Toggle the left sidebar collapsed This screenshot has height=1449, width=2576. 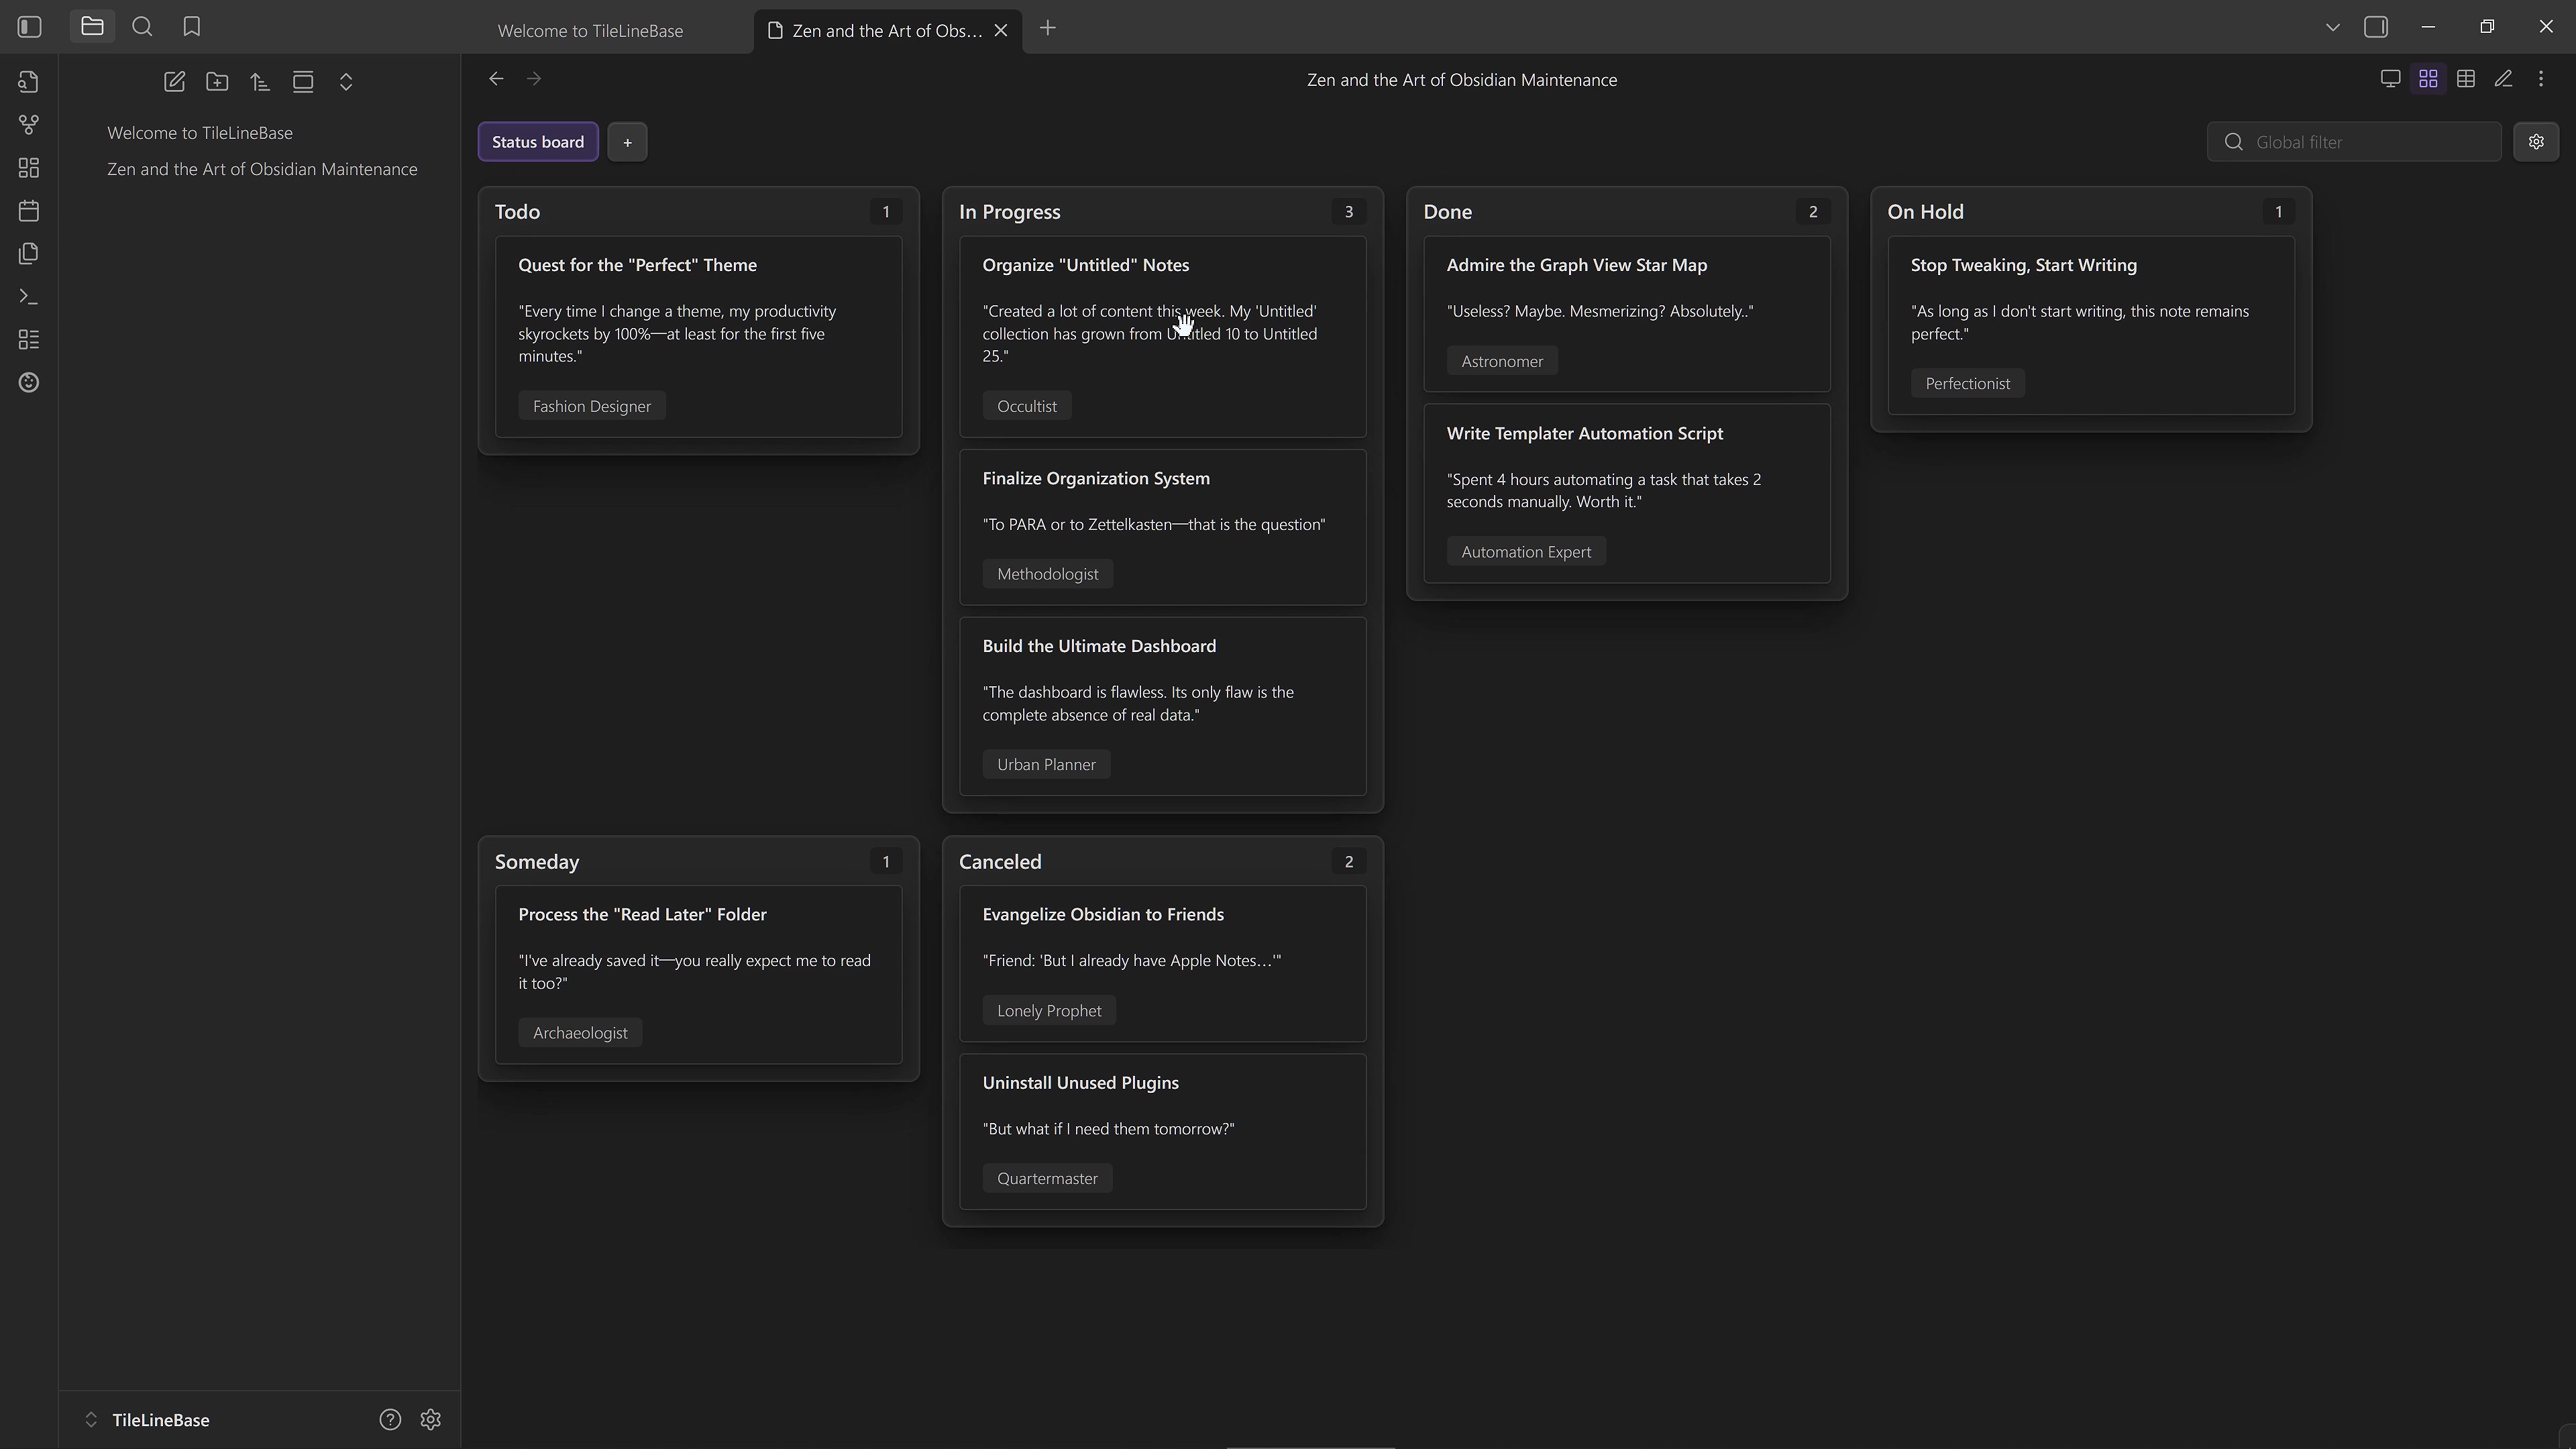(x=28, y=27)
